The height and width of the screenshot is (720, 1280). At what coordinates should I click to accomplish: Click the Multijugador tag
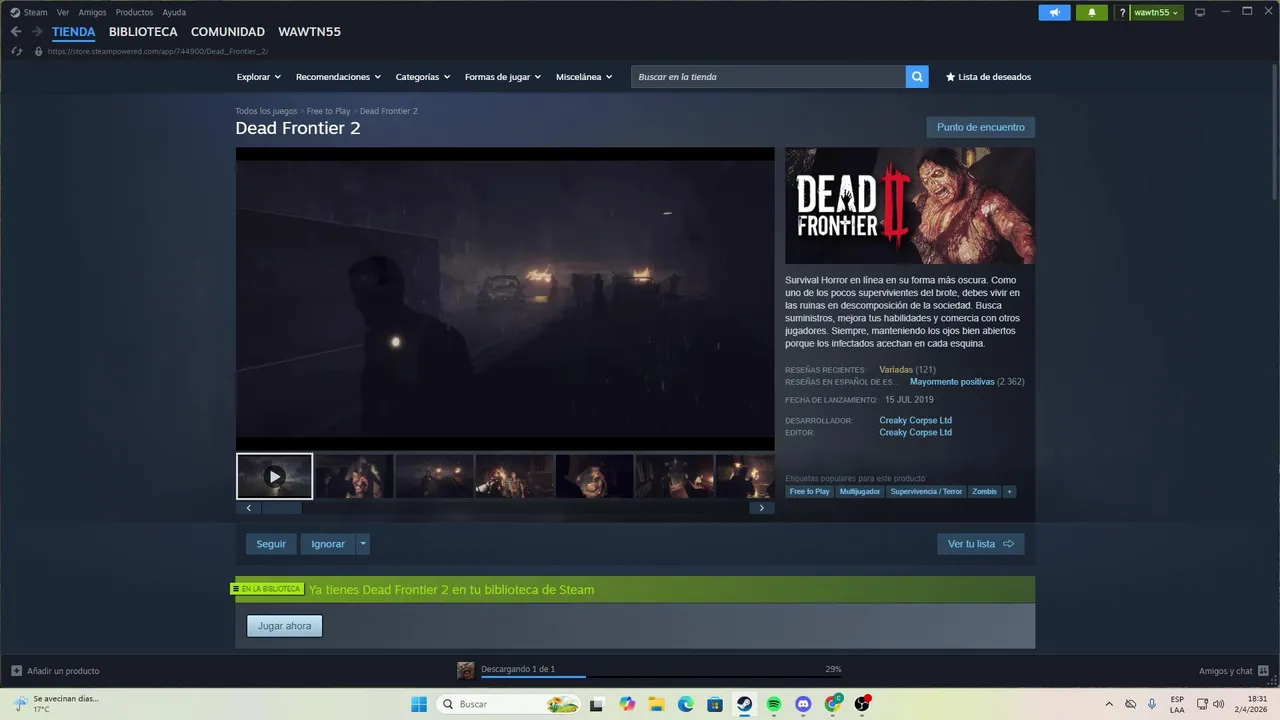point(860,492)
